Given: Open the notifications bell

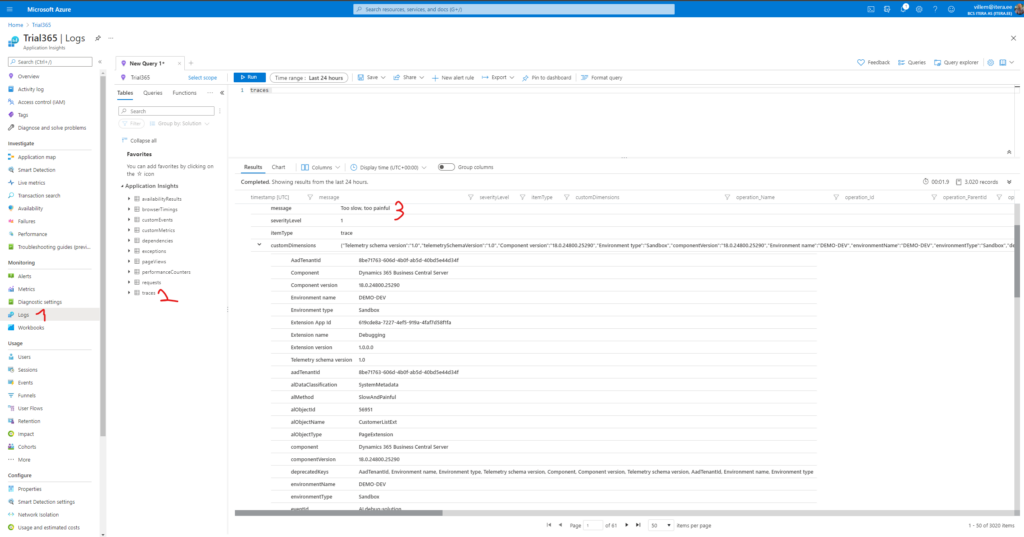Looking at the screenshot, I should coord(903,9).
